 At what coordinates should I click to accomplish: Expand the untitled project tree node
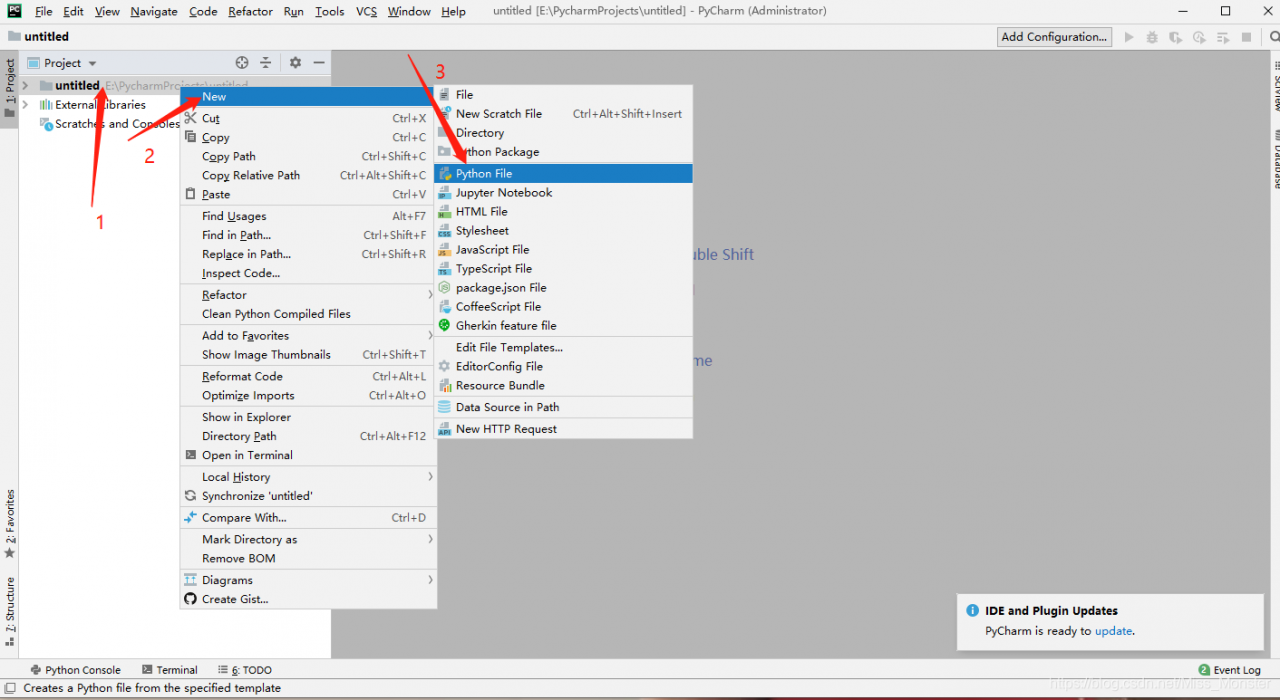coord(26,86)
